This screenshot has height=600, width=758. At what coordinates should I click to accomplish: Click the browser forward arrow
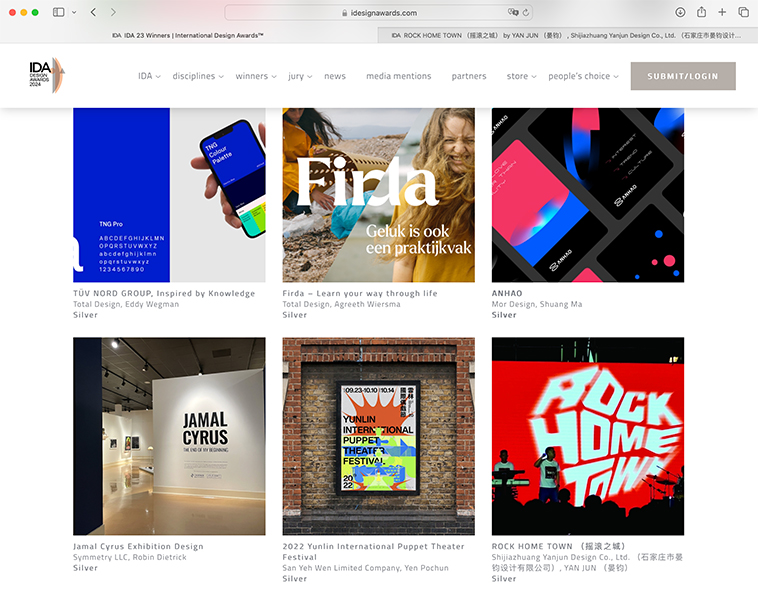(113, 12)
